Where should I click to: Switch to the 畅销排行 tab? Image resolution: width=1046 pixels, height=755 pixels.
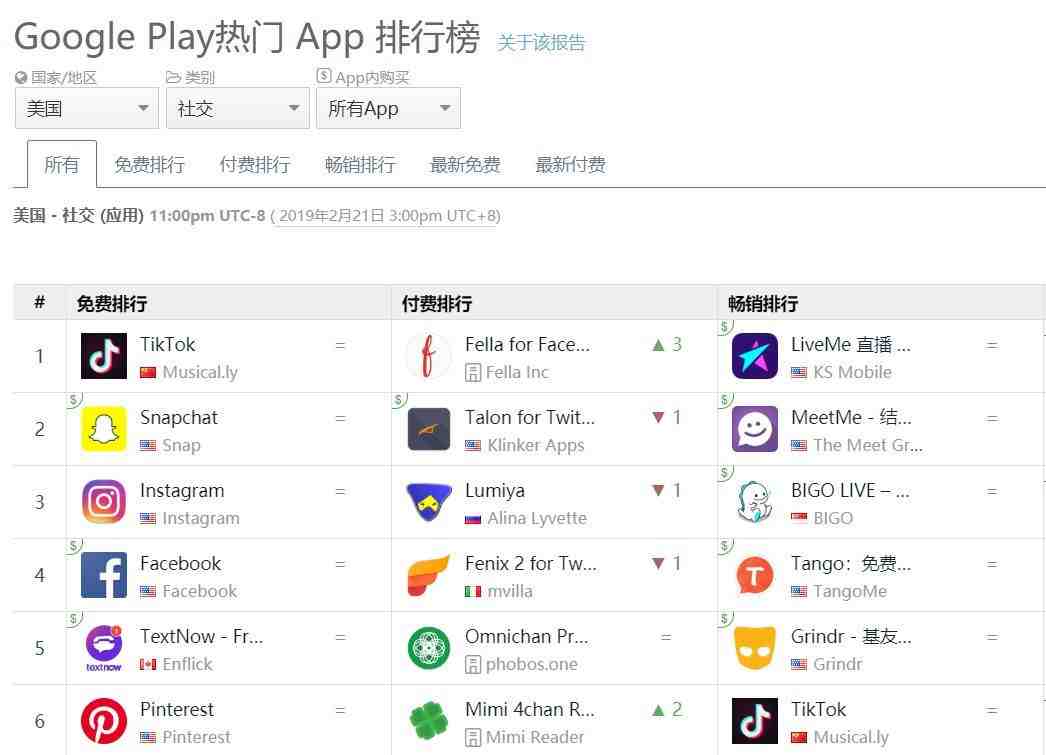[360, 165]
